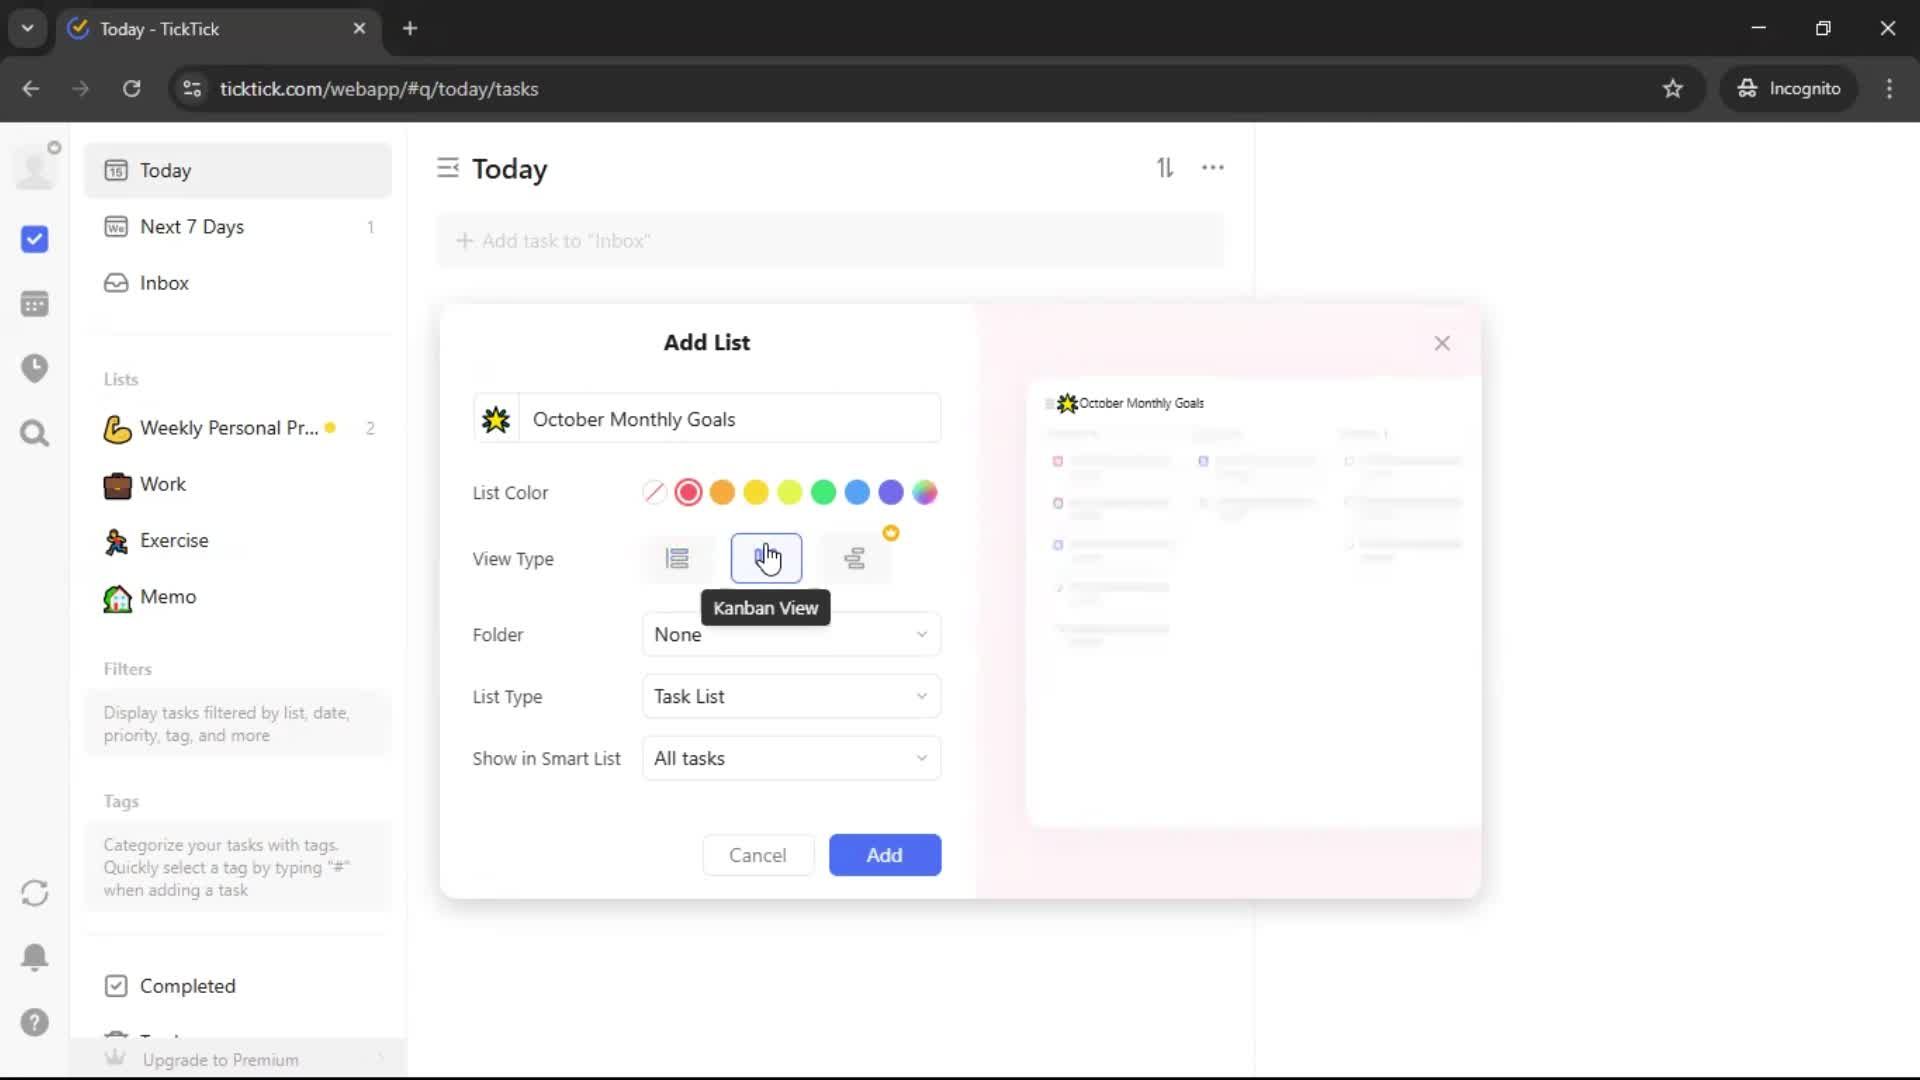Viewport: 1920px width, 1080px height.
Task: Select Timeline View type
Action: click(854, 558)
